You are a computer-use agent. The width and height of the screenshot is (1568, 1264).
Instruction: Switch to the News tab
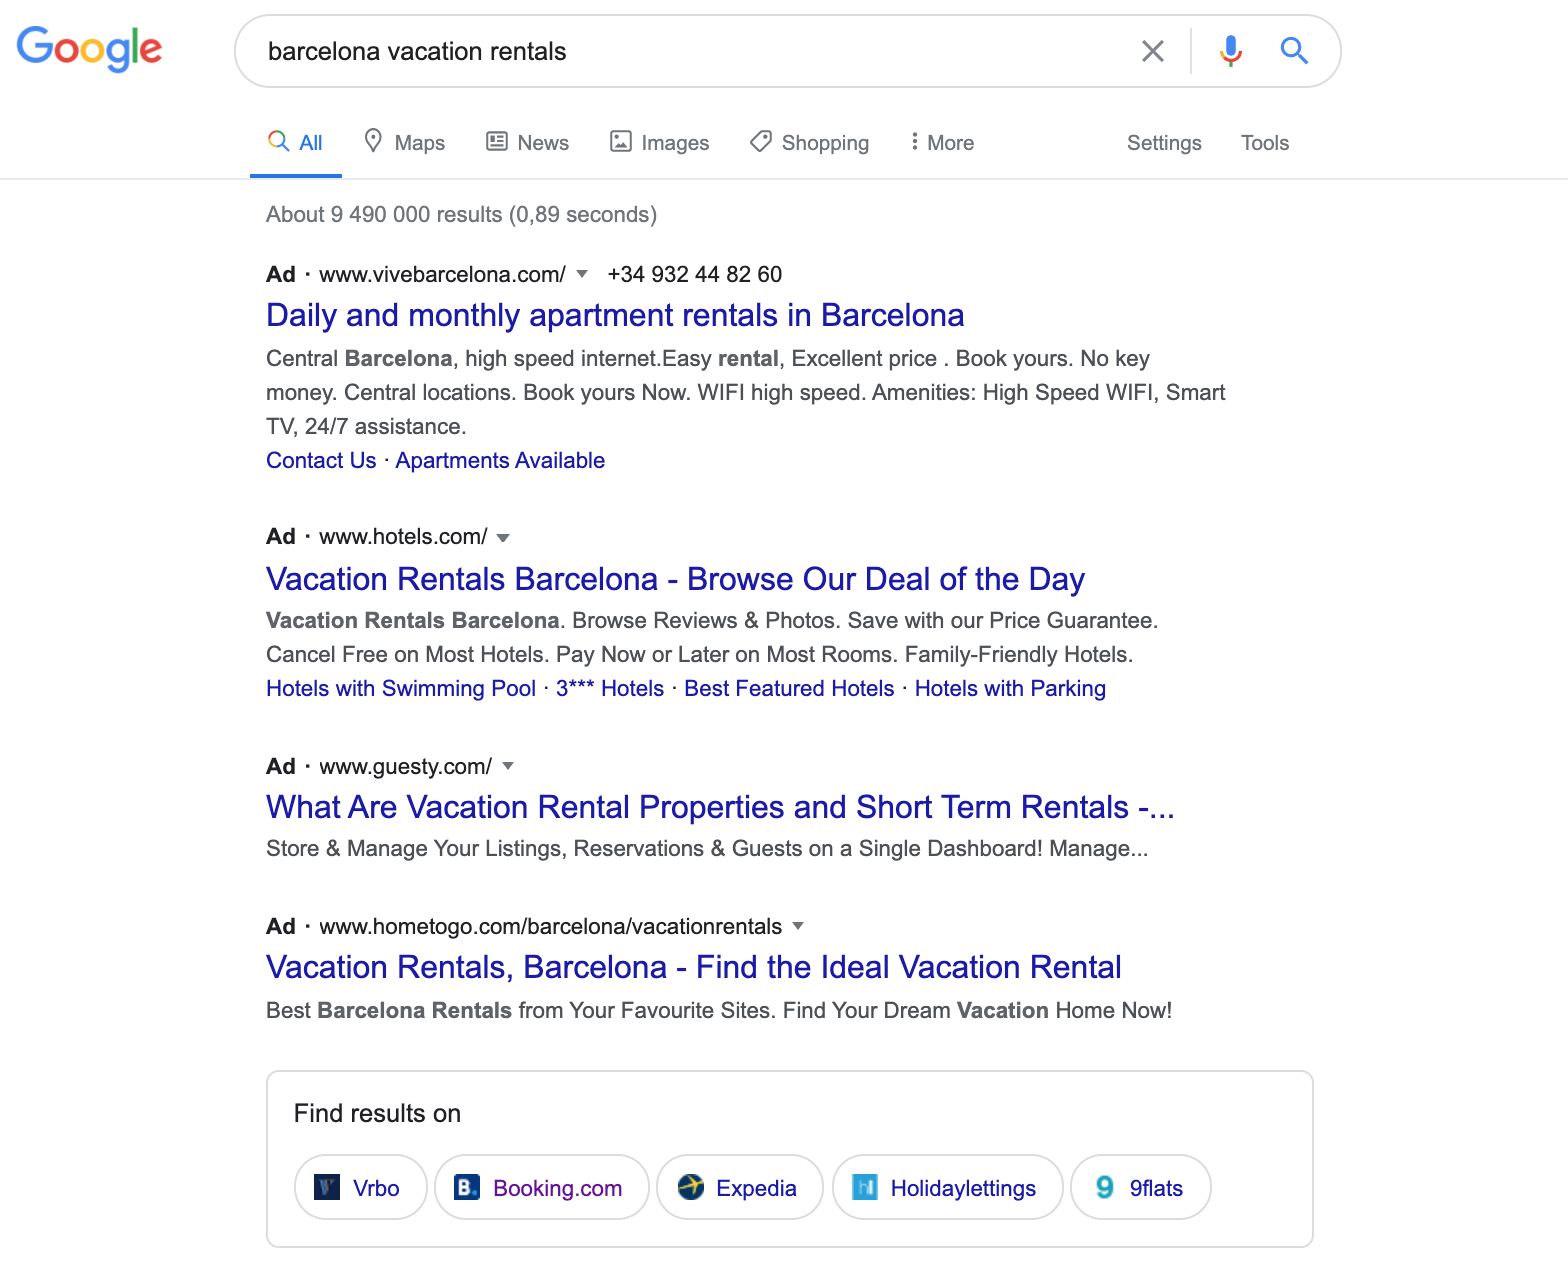click(527, 143)
